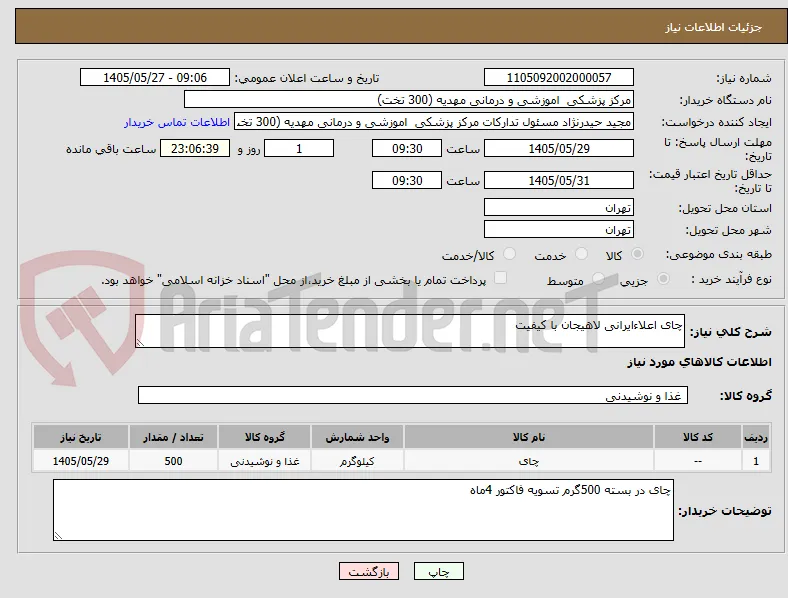Click the need date cell 1405/05/29
Viewport: 788px width, 598px height.
[81, 461]
